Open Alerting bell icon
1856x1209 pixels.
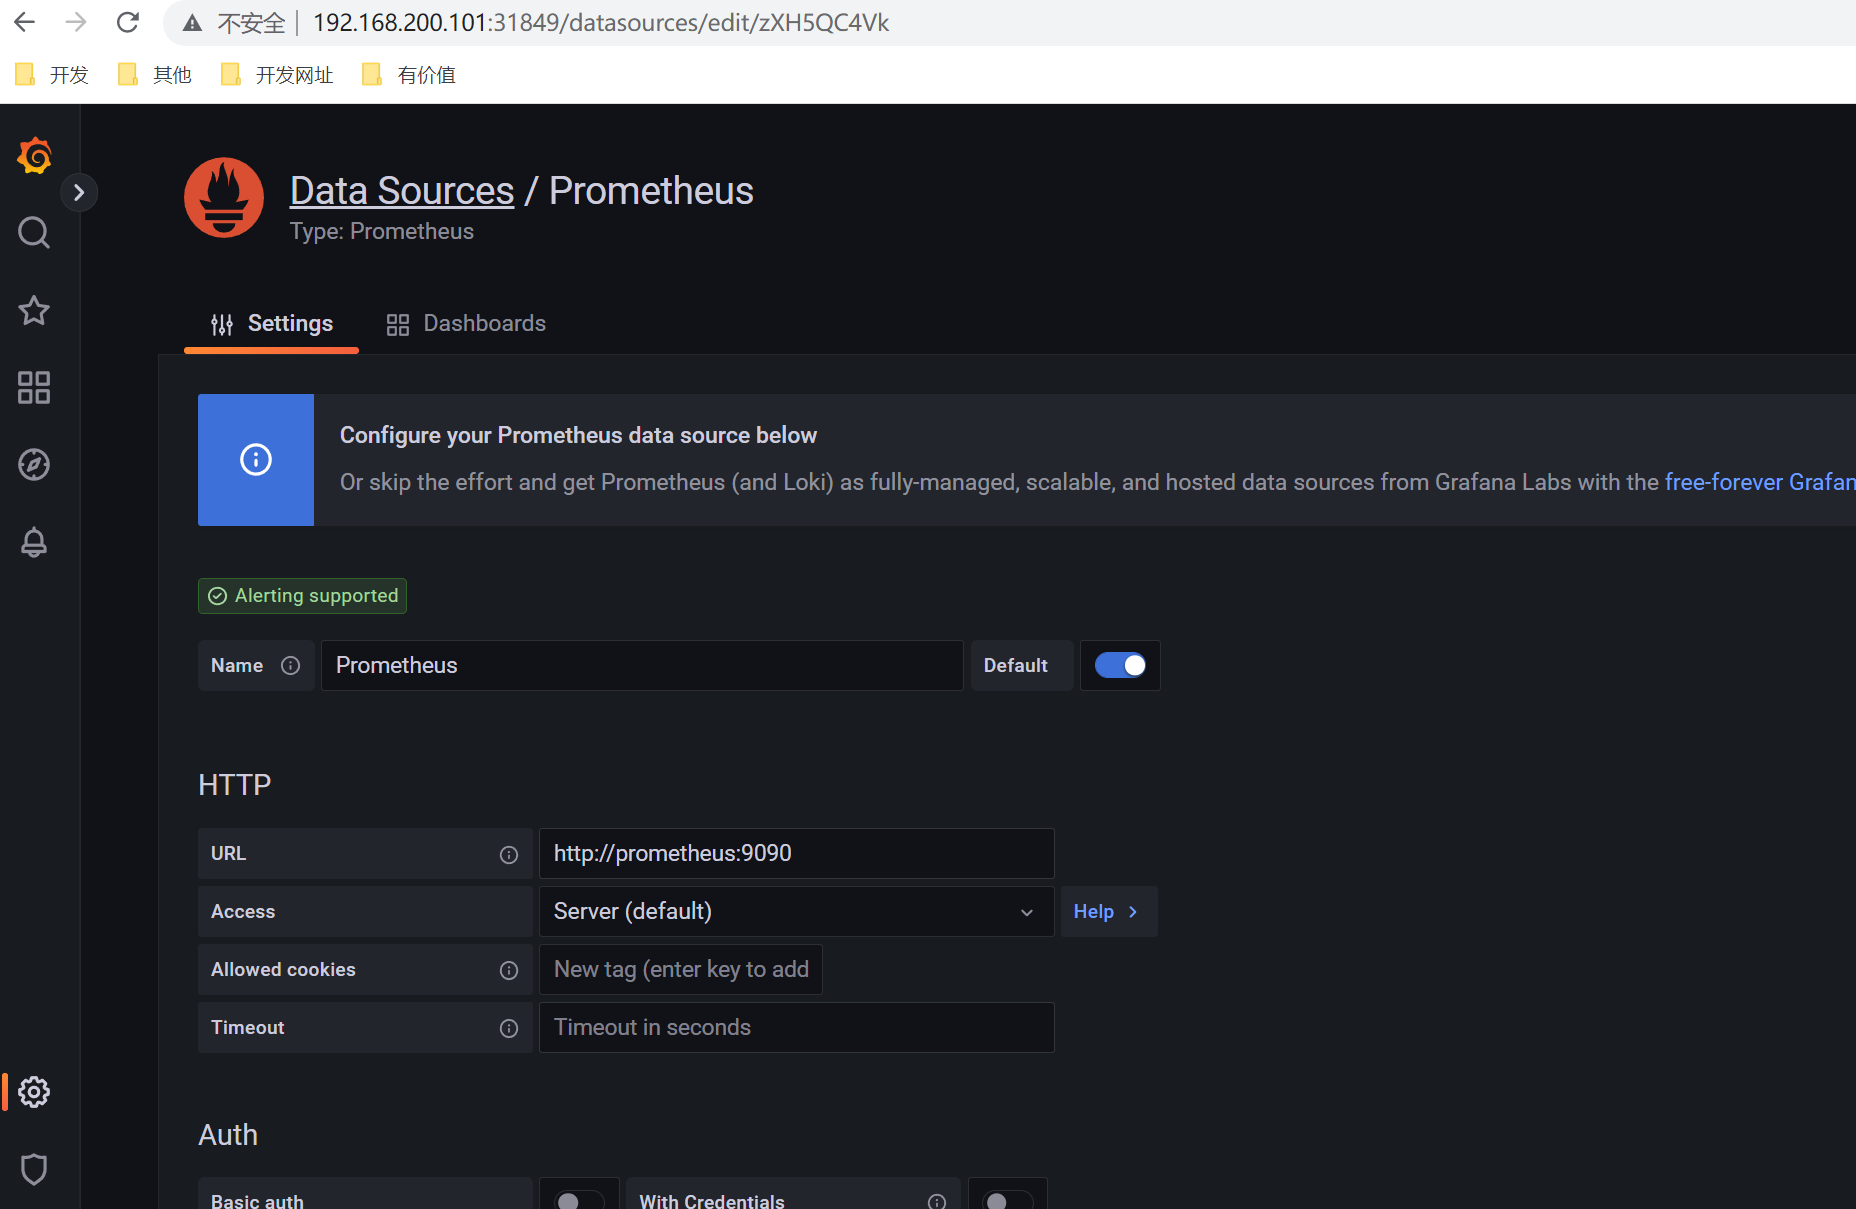coord(34,542)
